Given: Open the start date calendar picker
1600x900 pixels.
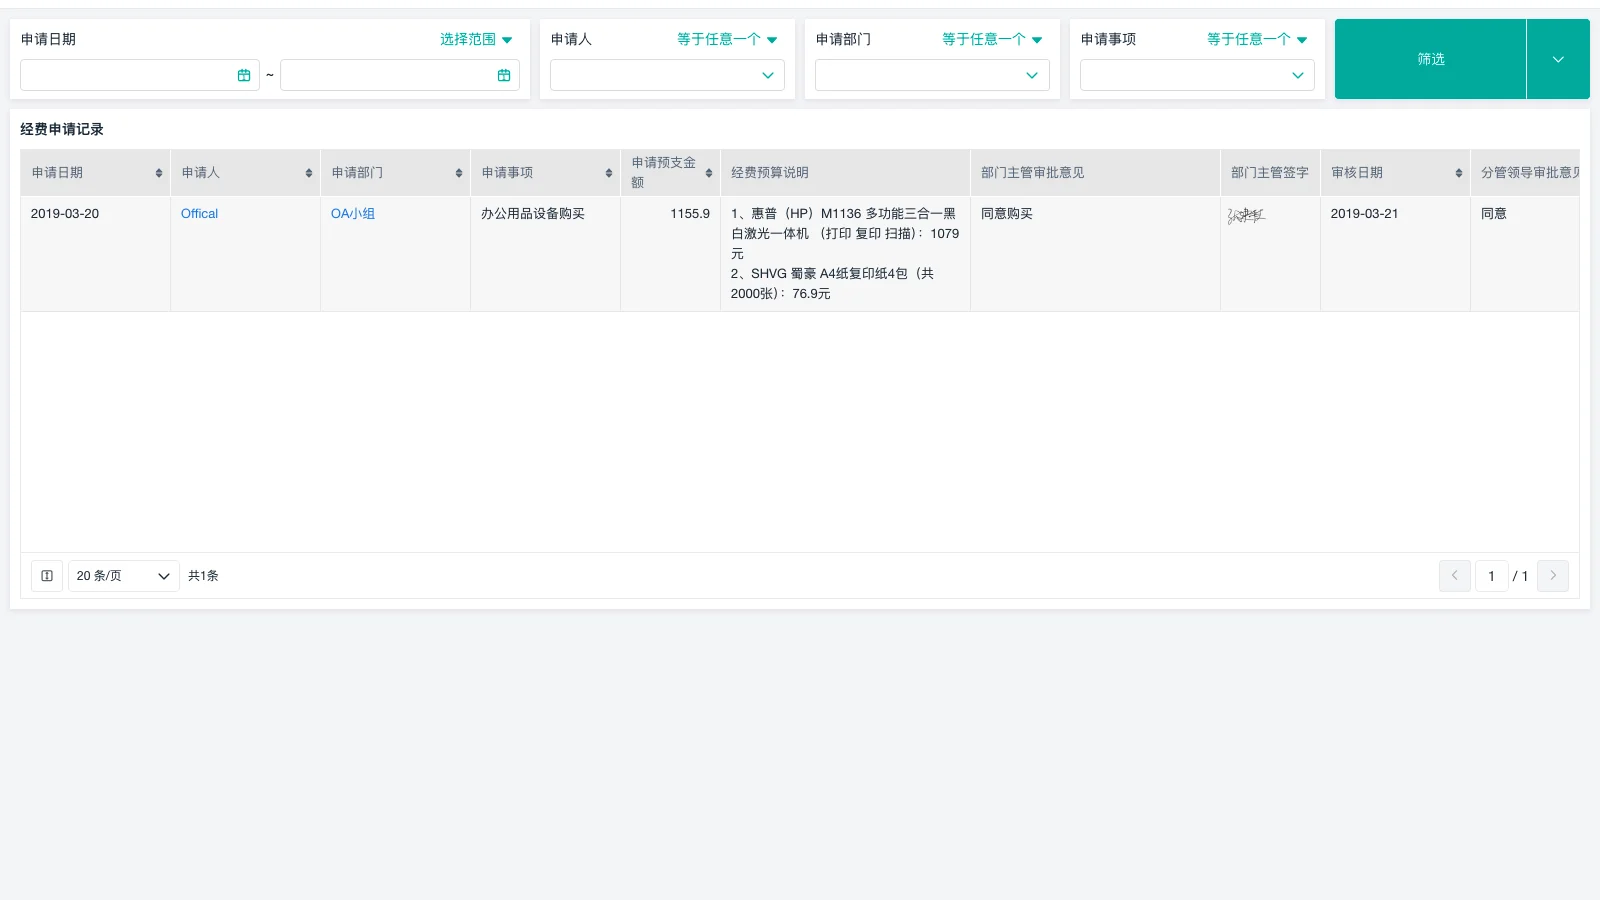Looking at the screenshot, I should pos(243,74).
